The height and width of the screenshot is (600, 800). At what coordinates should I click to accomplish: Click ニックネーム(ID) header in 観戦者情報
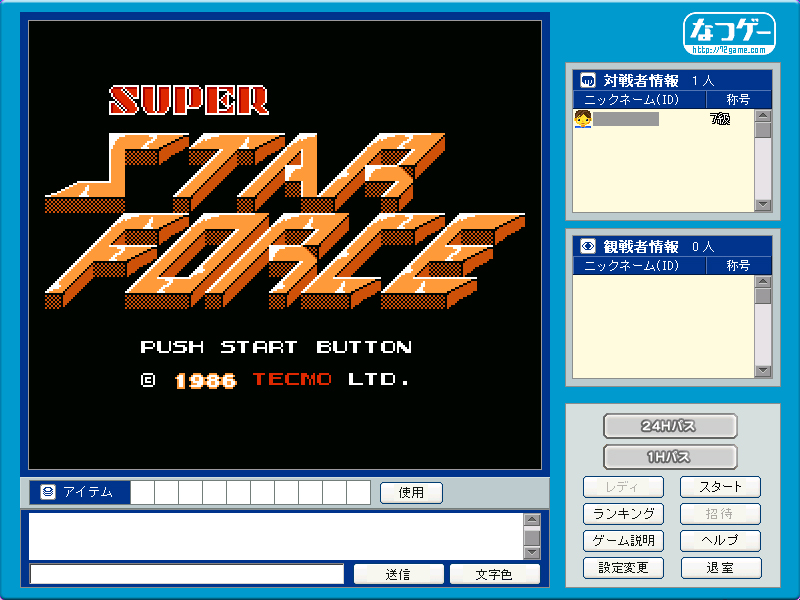[640, 266]
